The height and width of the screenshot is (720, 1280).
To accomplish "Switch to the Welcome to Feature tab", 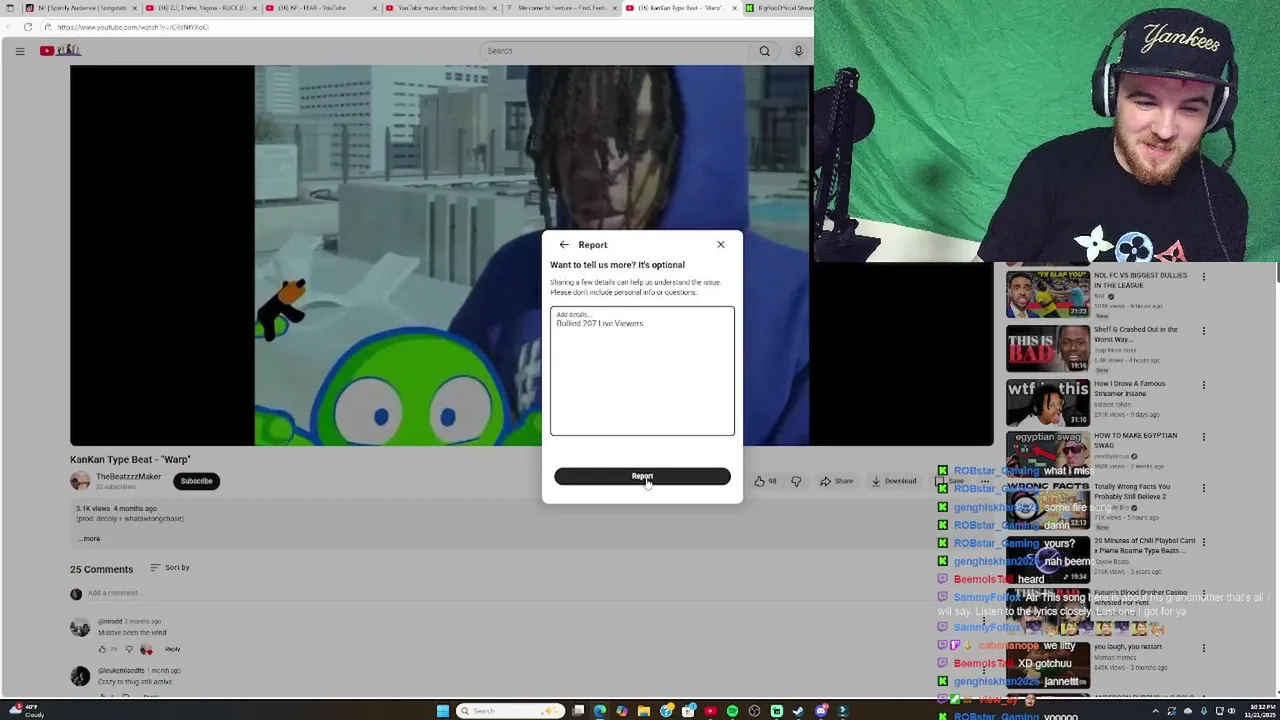I will click(560, 8).
